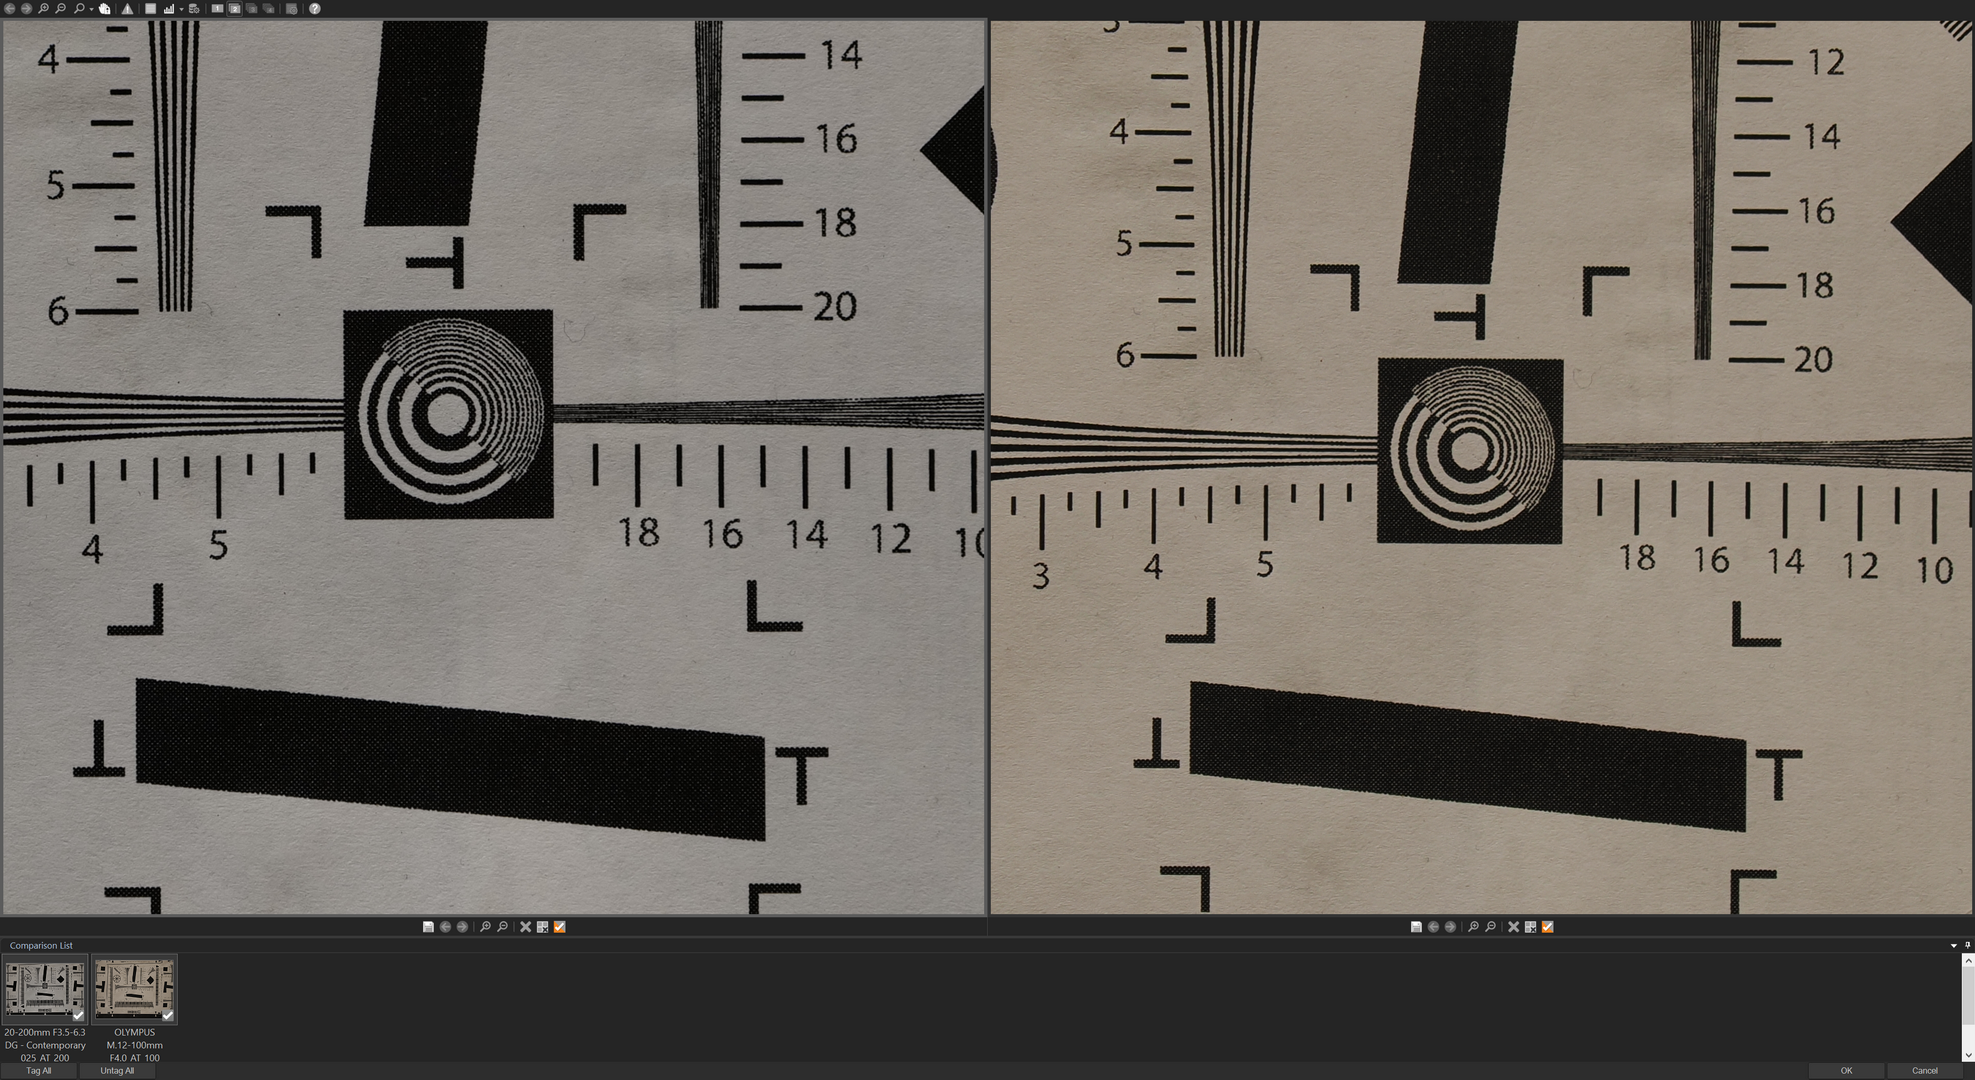Click the database settings icon in the toolbar

193,9
